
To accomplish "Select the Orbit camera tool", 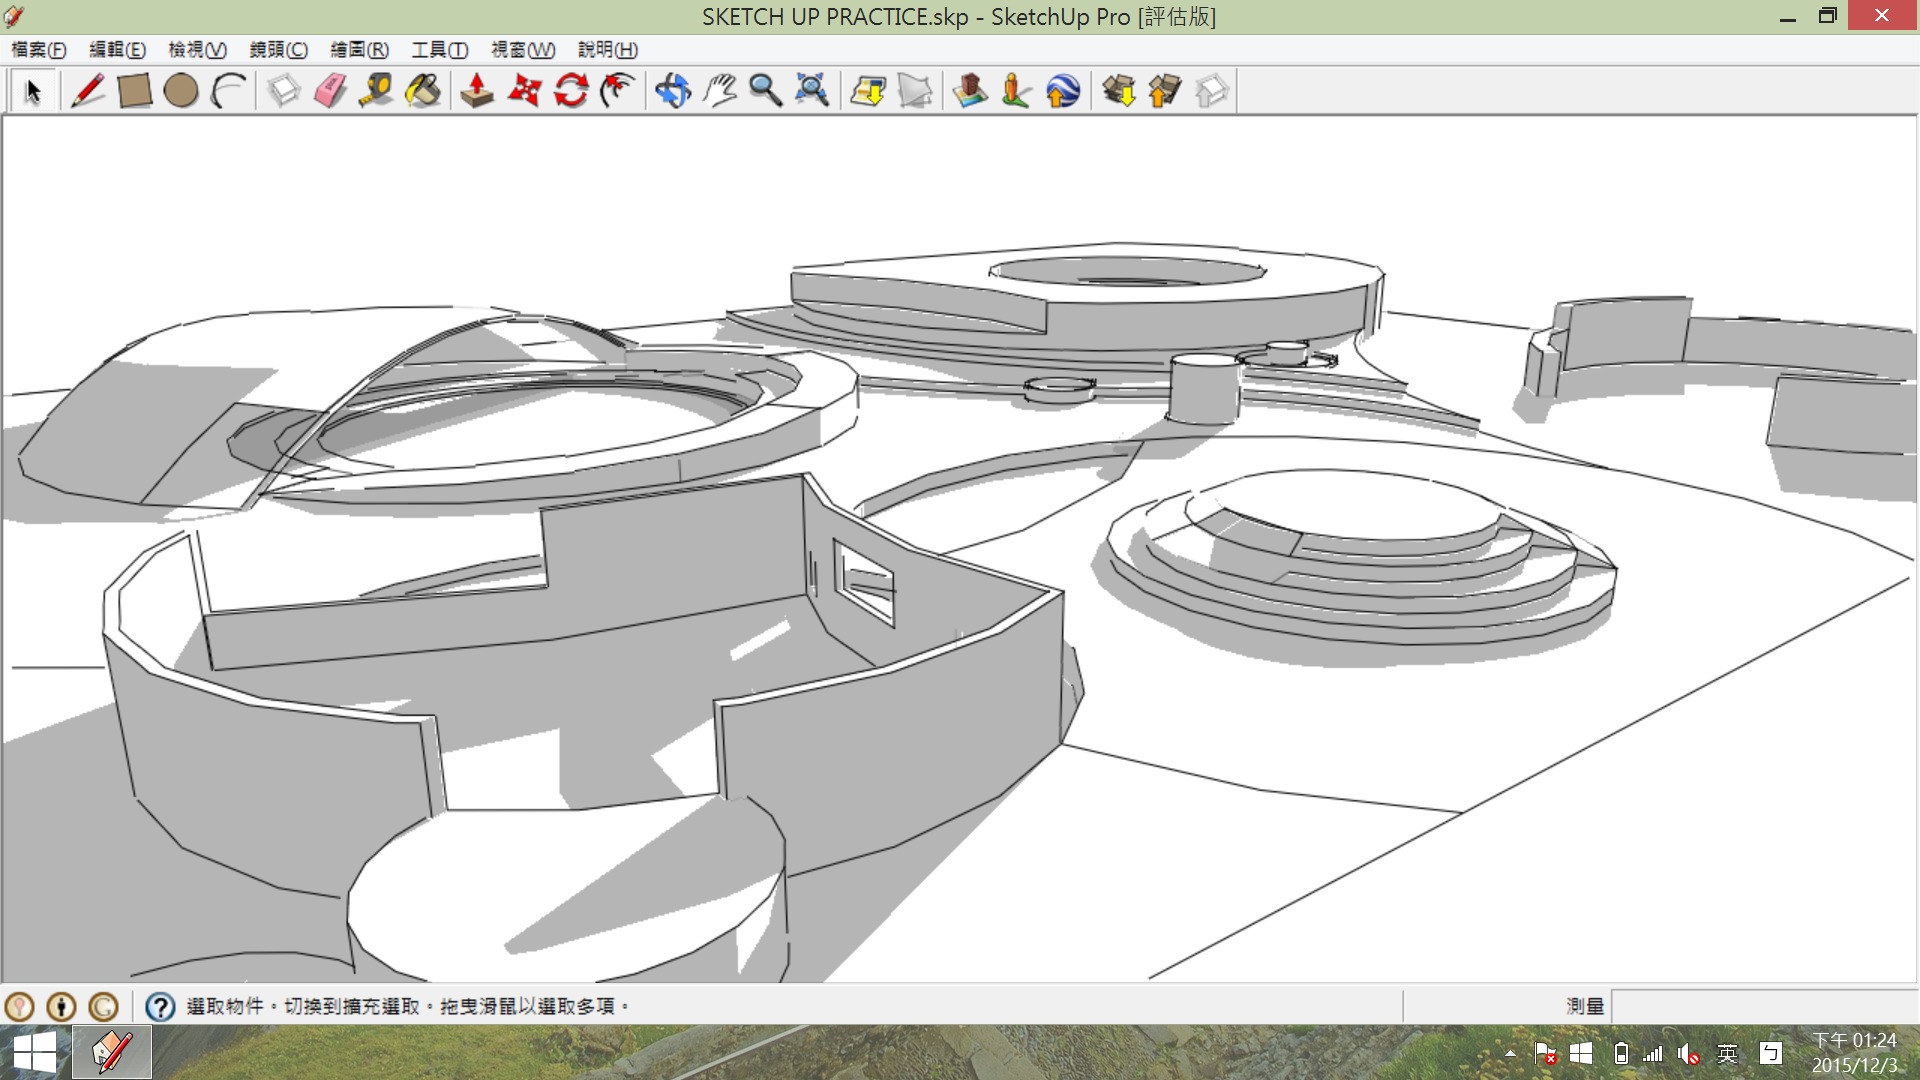I will 673,91.
